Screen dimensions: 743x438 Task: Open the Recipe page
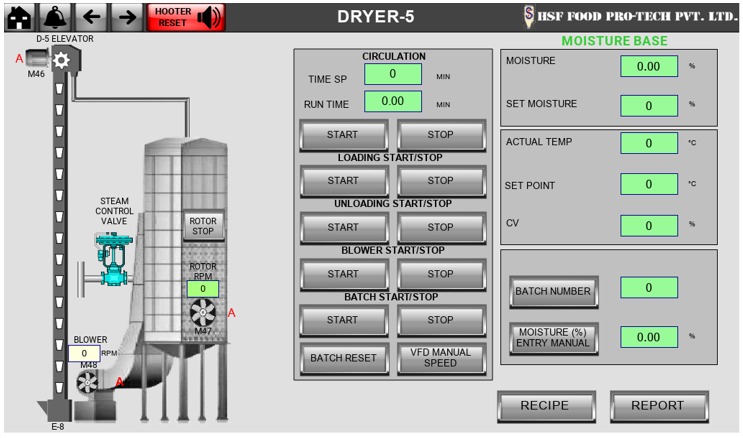click(544, 406)
